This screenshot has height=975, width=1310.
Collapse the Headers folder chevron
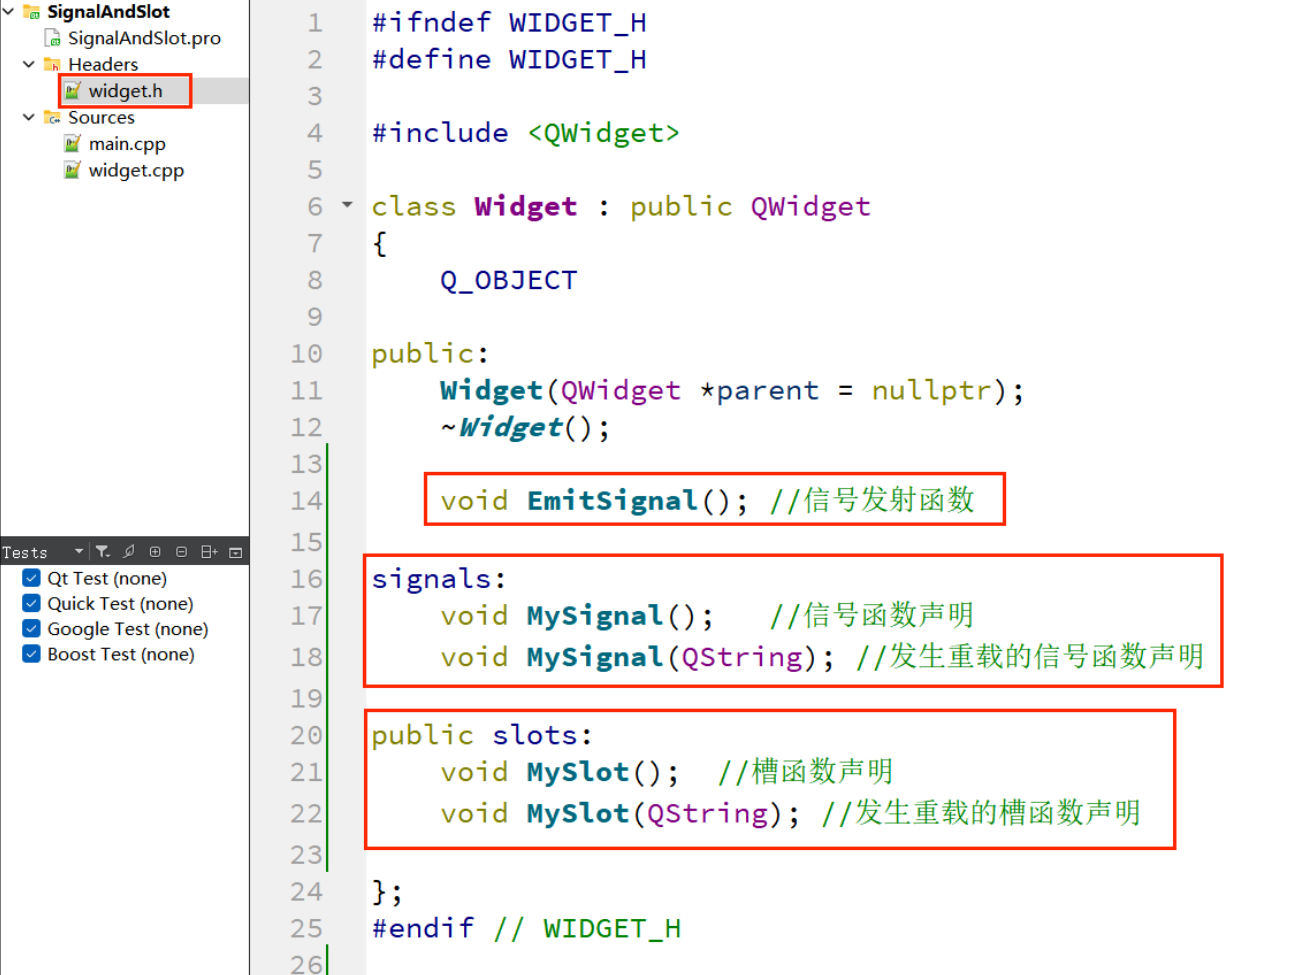(29, 64)
